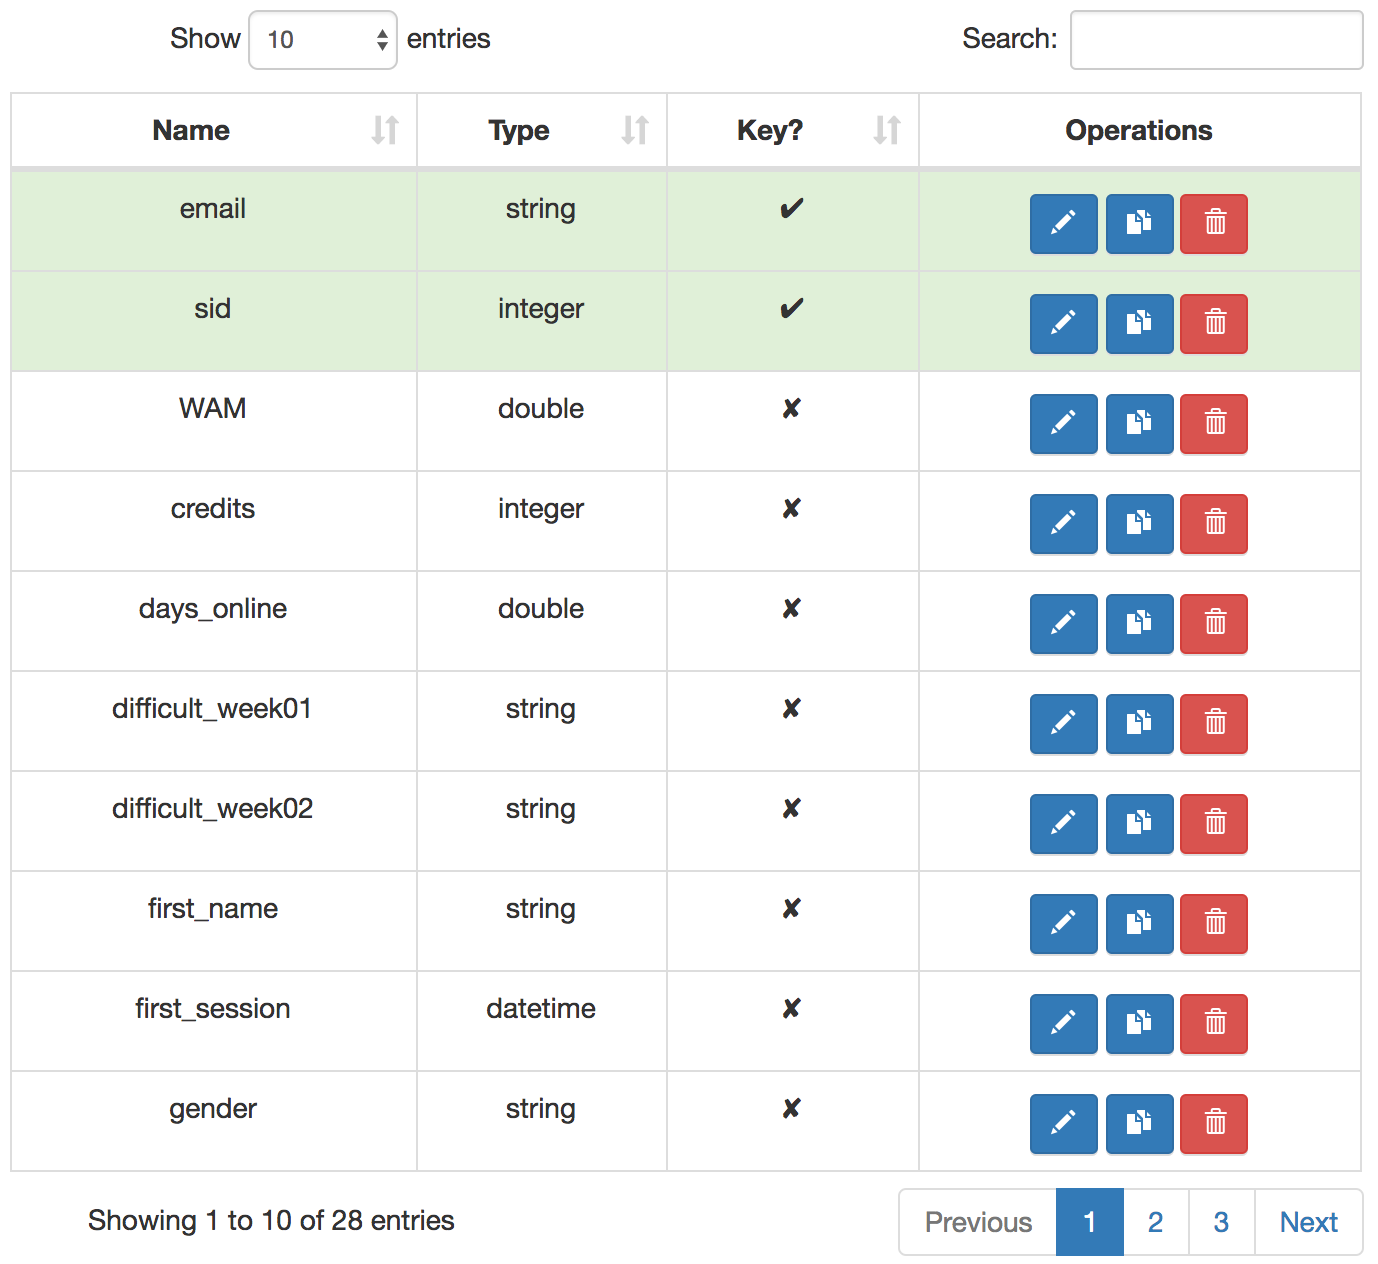Clone difficult_week01 with the copy icon
Image resolution: width=1378 pixels, height=1264 pixels.
pyautogui.click(x=1139, y=723)
